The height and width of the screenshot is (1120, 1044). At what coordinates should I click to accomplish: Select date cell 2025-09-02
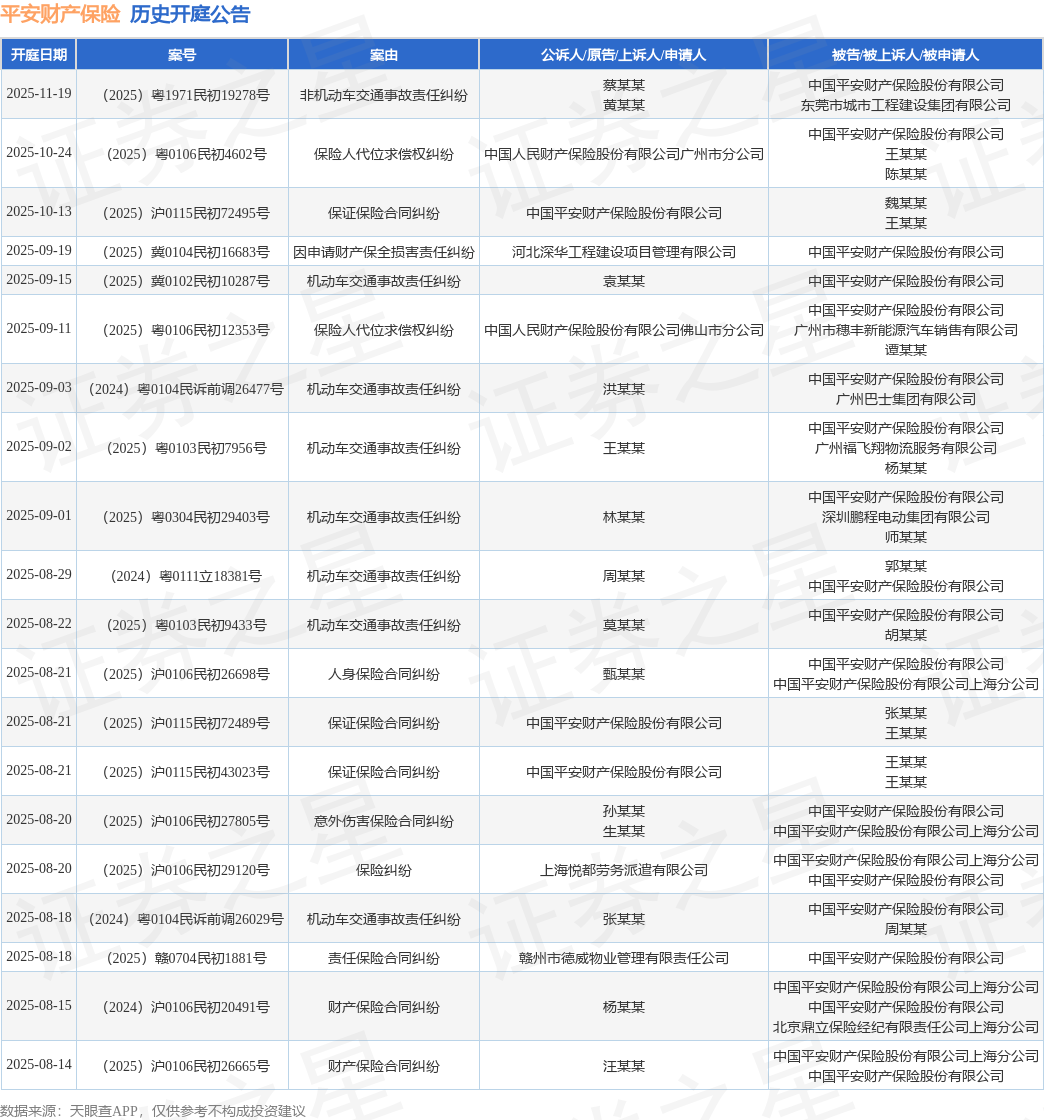[39, 446]
